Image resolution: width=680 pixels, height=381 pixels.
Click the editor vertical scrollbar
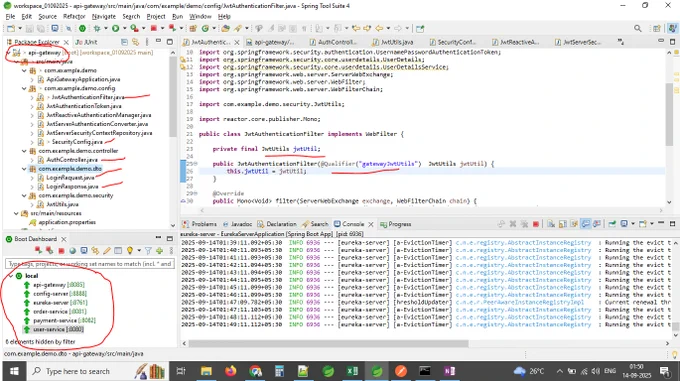point(669,114)
